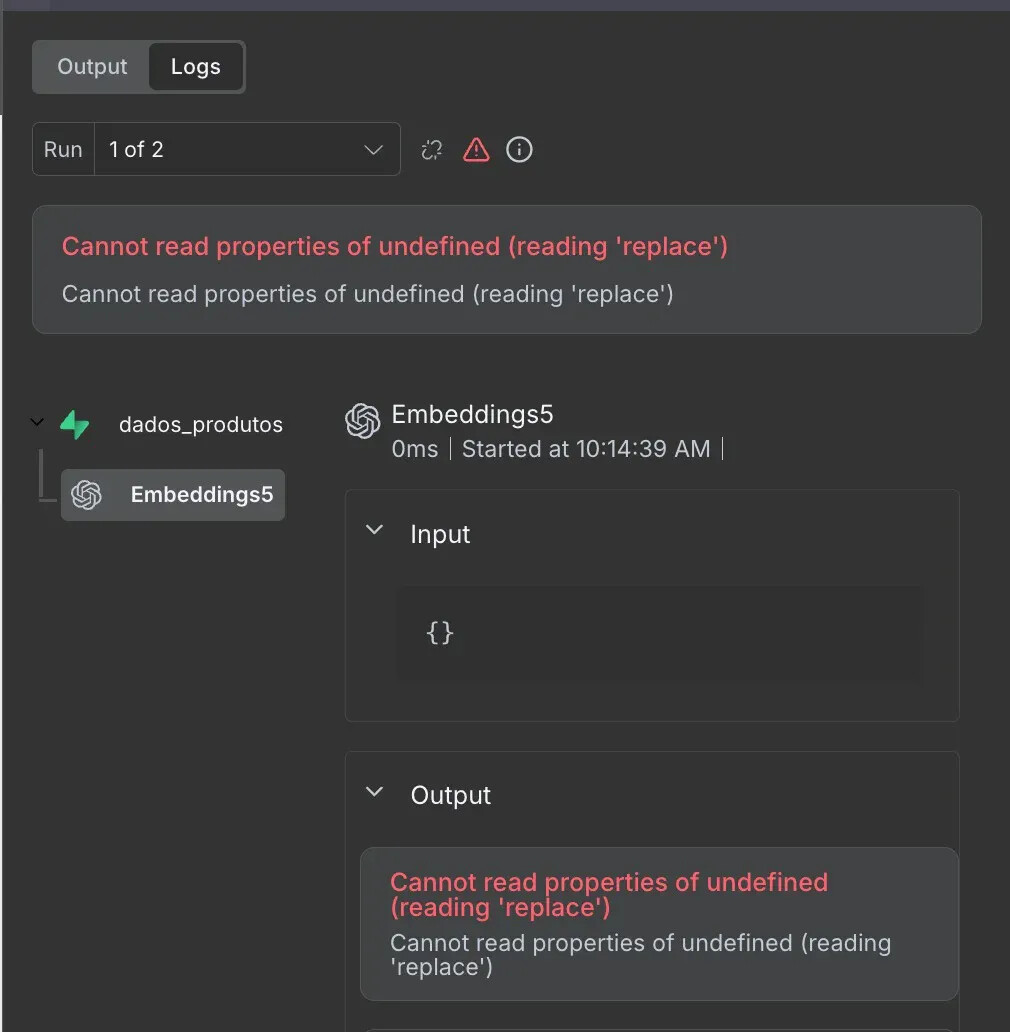Click the Embeddings5 title in details panel
Viewport: 1010px width, 1032px height.
click(472, 415)
